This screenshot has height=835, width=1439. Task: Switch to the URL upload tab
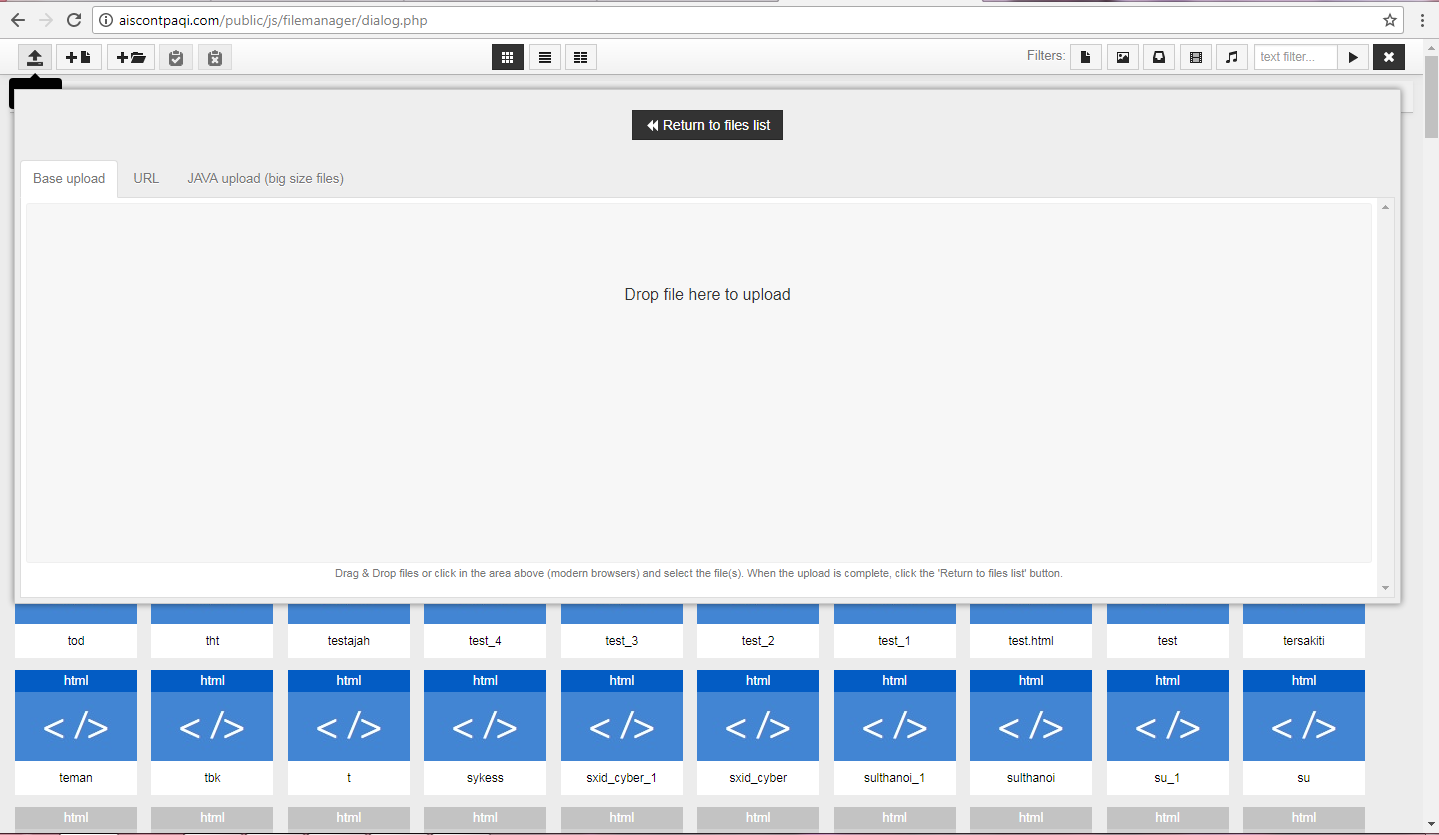click(146, 178)
